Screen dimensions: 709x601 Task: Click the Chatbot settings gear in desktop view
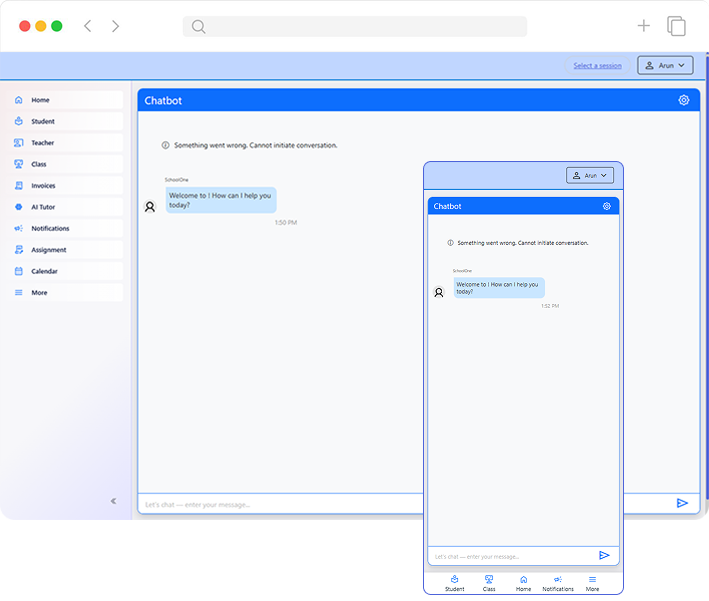tap(684, 100)
